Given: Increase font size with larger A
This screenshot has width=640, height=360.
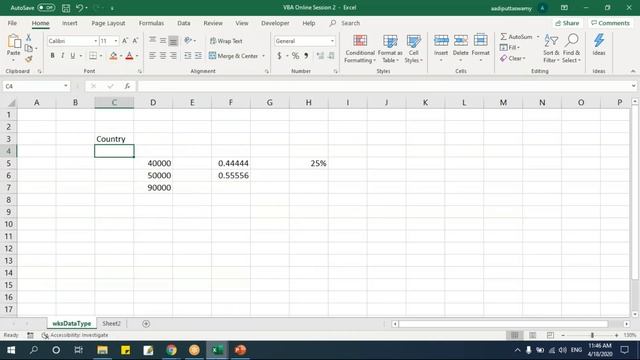Looking at the screenshot, I should point(125,41).
